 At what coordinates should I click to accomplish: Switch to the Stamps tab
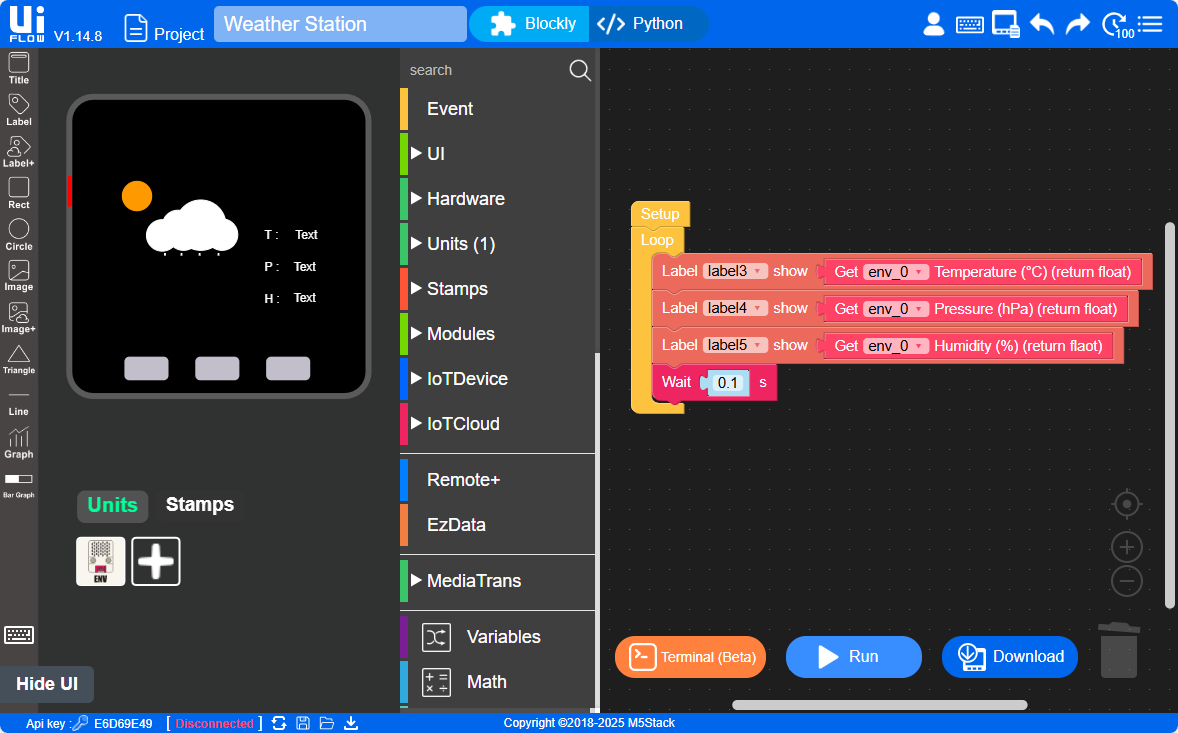pyautogui.click(x=200, y=505)
